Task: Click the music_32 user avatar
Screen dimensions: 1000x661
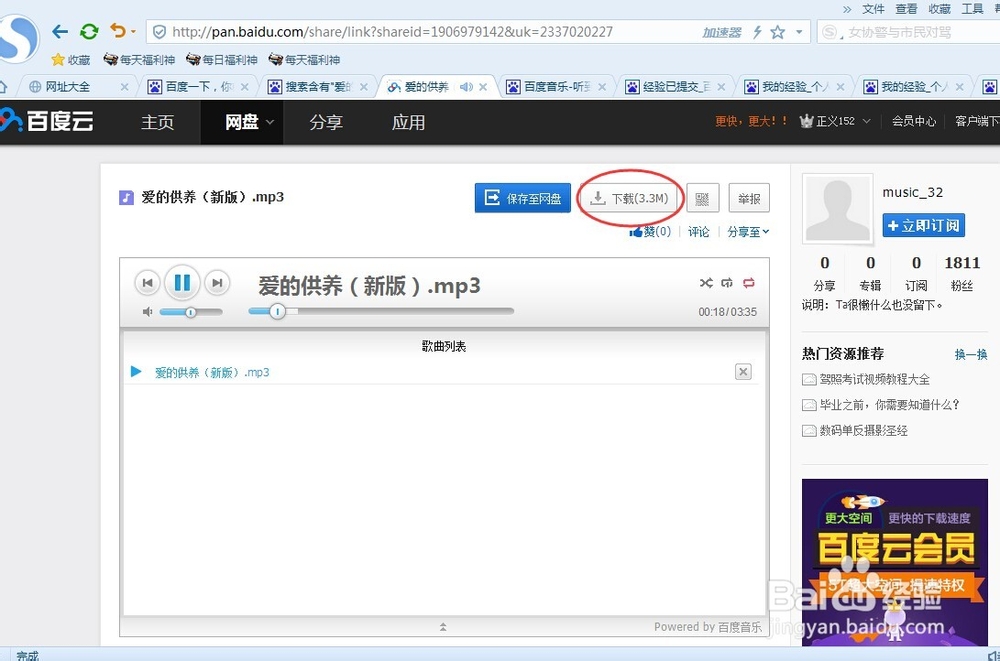Action: pyautogui.click(x=837, y=209)
